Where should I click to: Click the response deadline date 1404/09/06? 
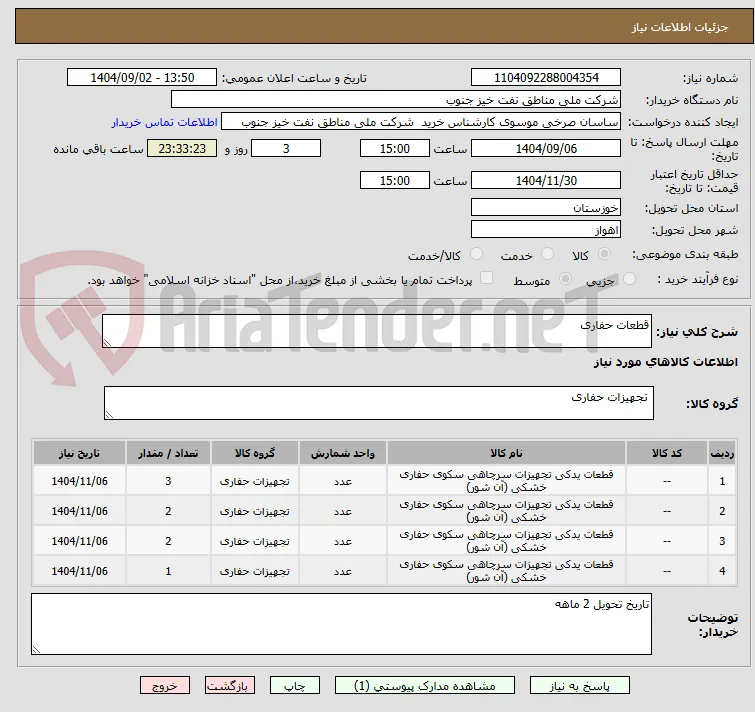[x=546, y=148]
